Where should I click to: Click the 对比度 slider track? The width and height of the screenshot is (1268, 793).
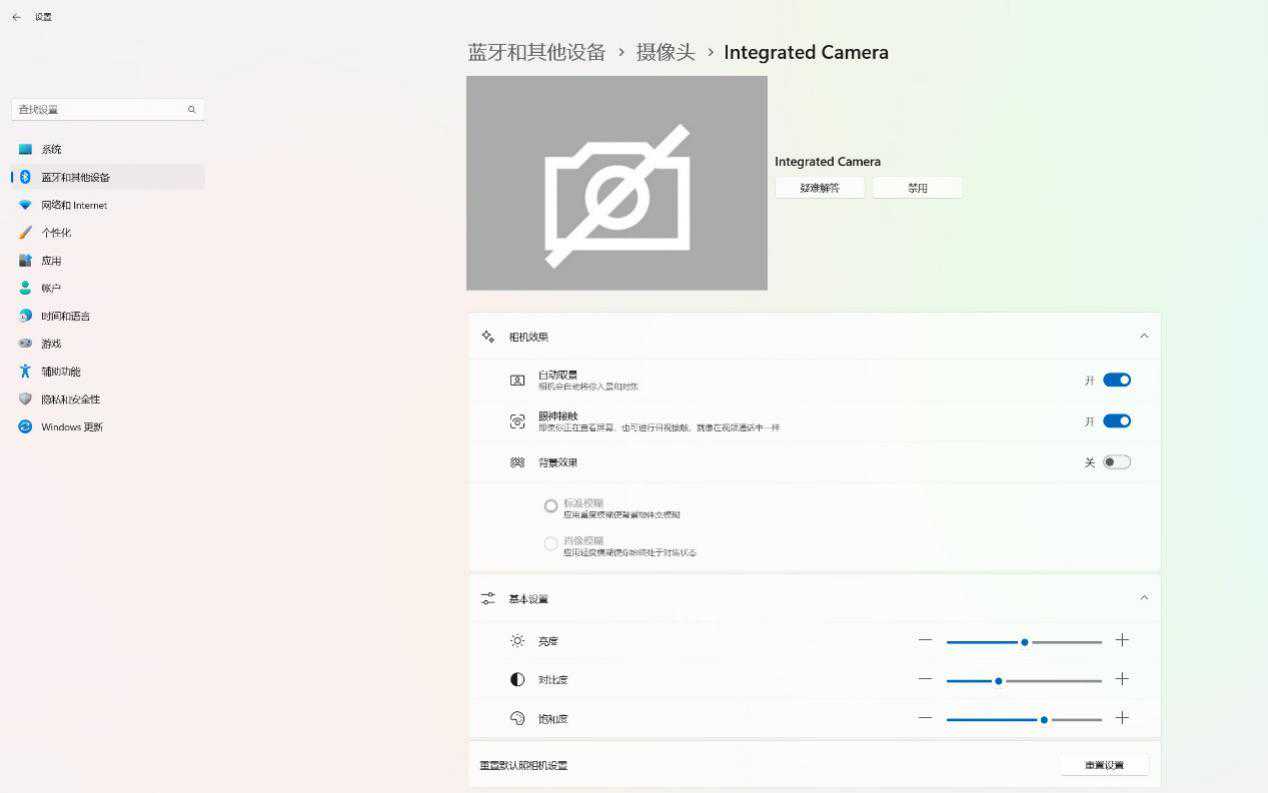(1024, 680)
